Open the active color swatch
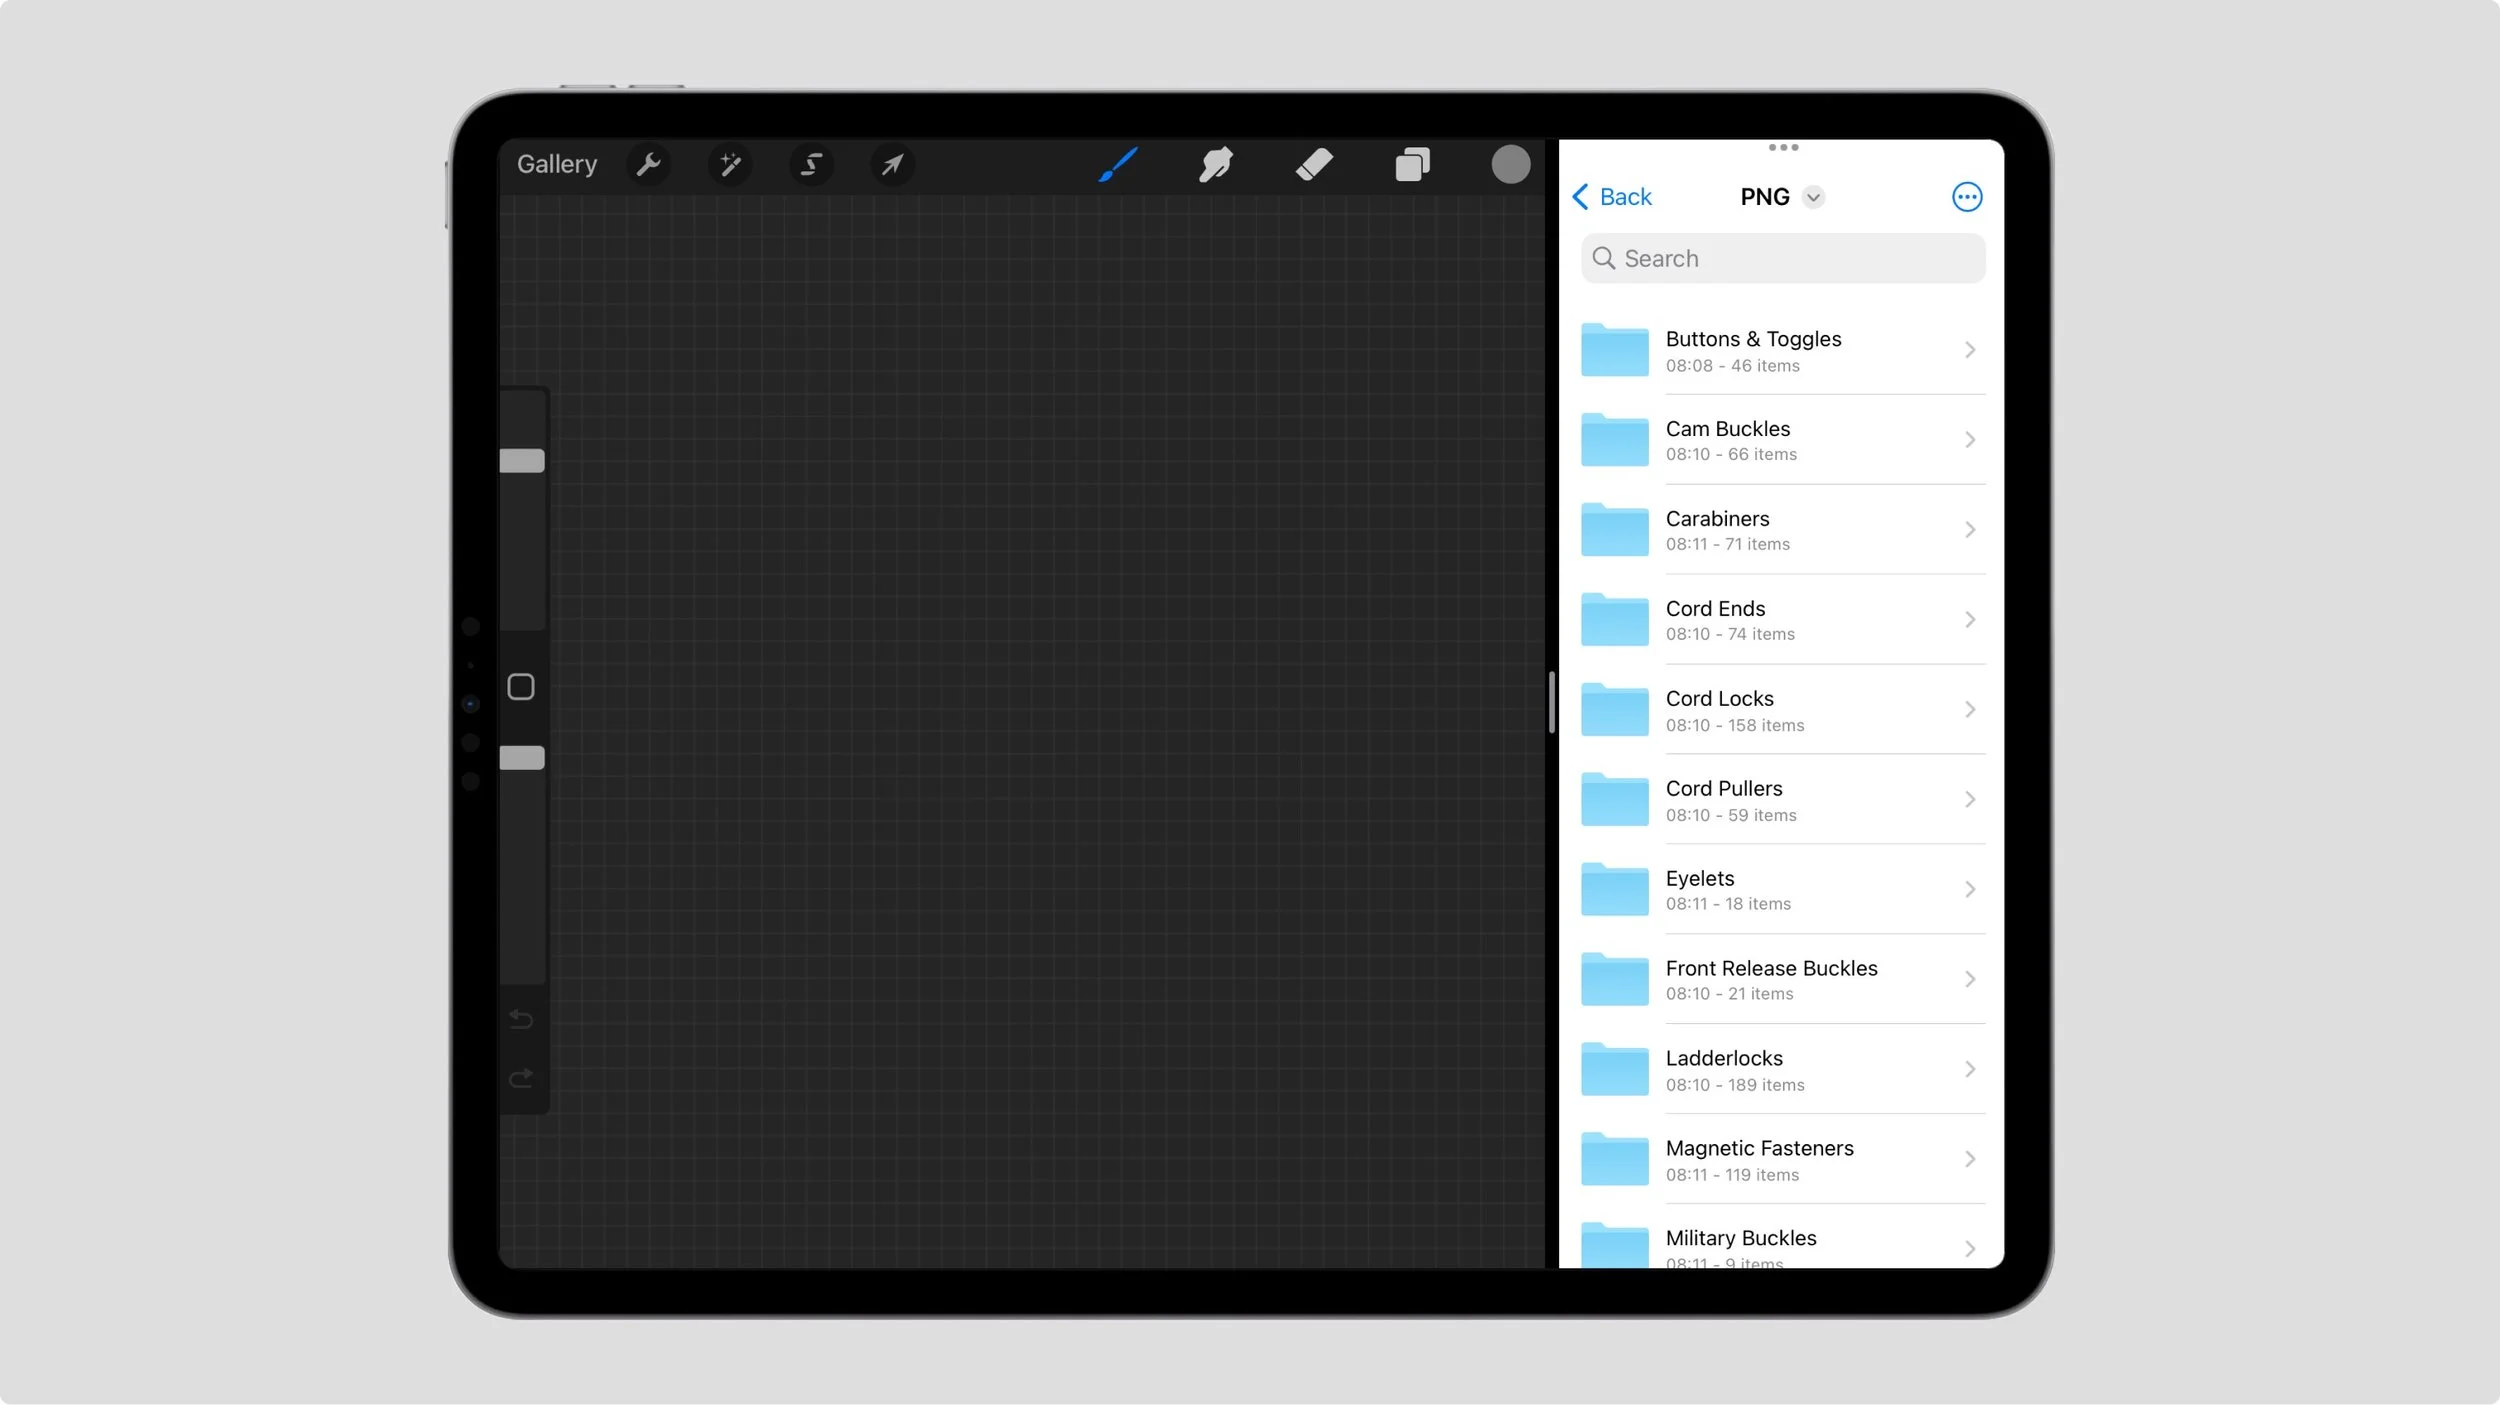The height and width of the screenshot is (1405, 2500). pos(1510,164)
